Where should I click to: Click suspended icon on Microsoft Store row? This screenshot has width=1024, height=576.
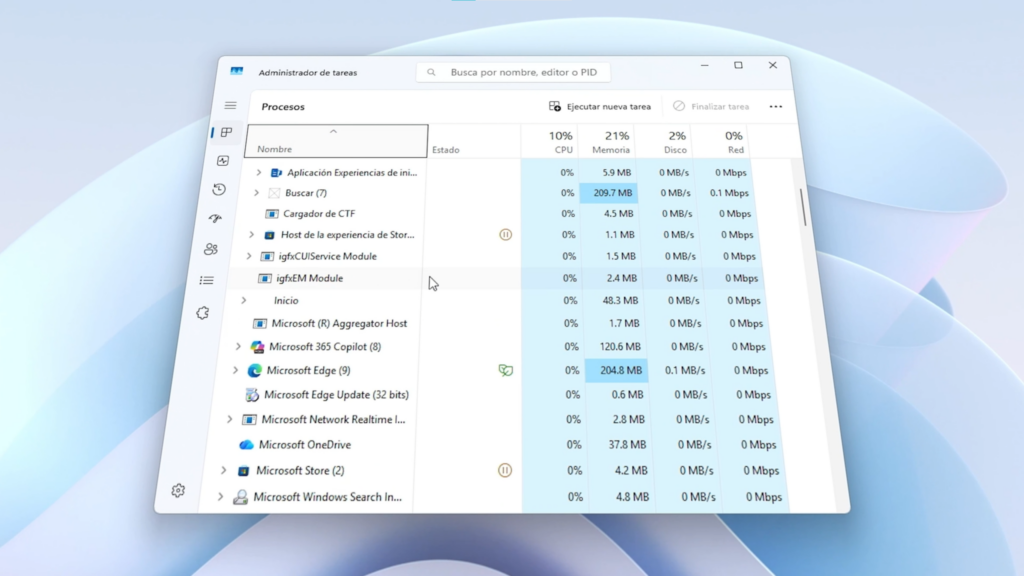(505, 470)
